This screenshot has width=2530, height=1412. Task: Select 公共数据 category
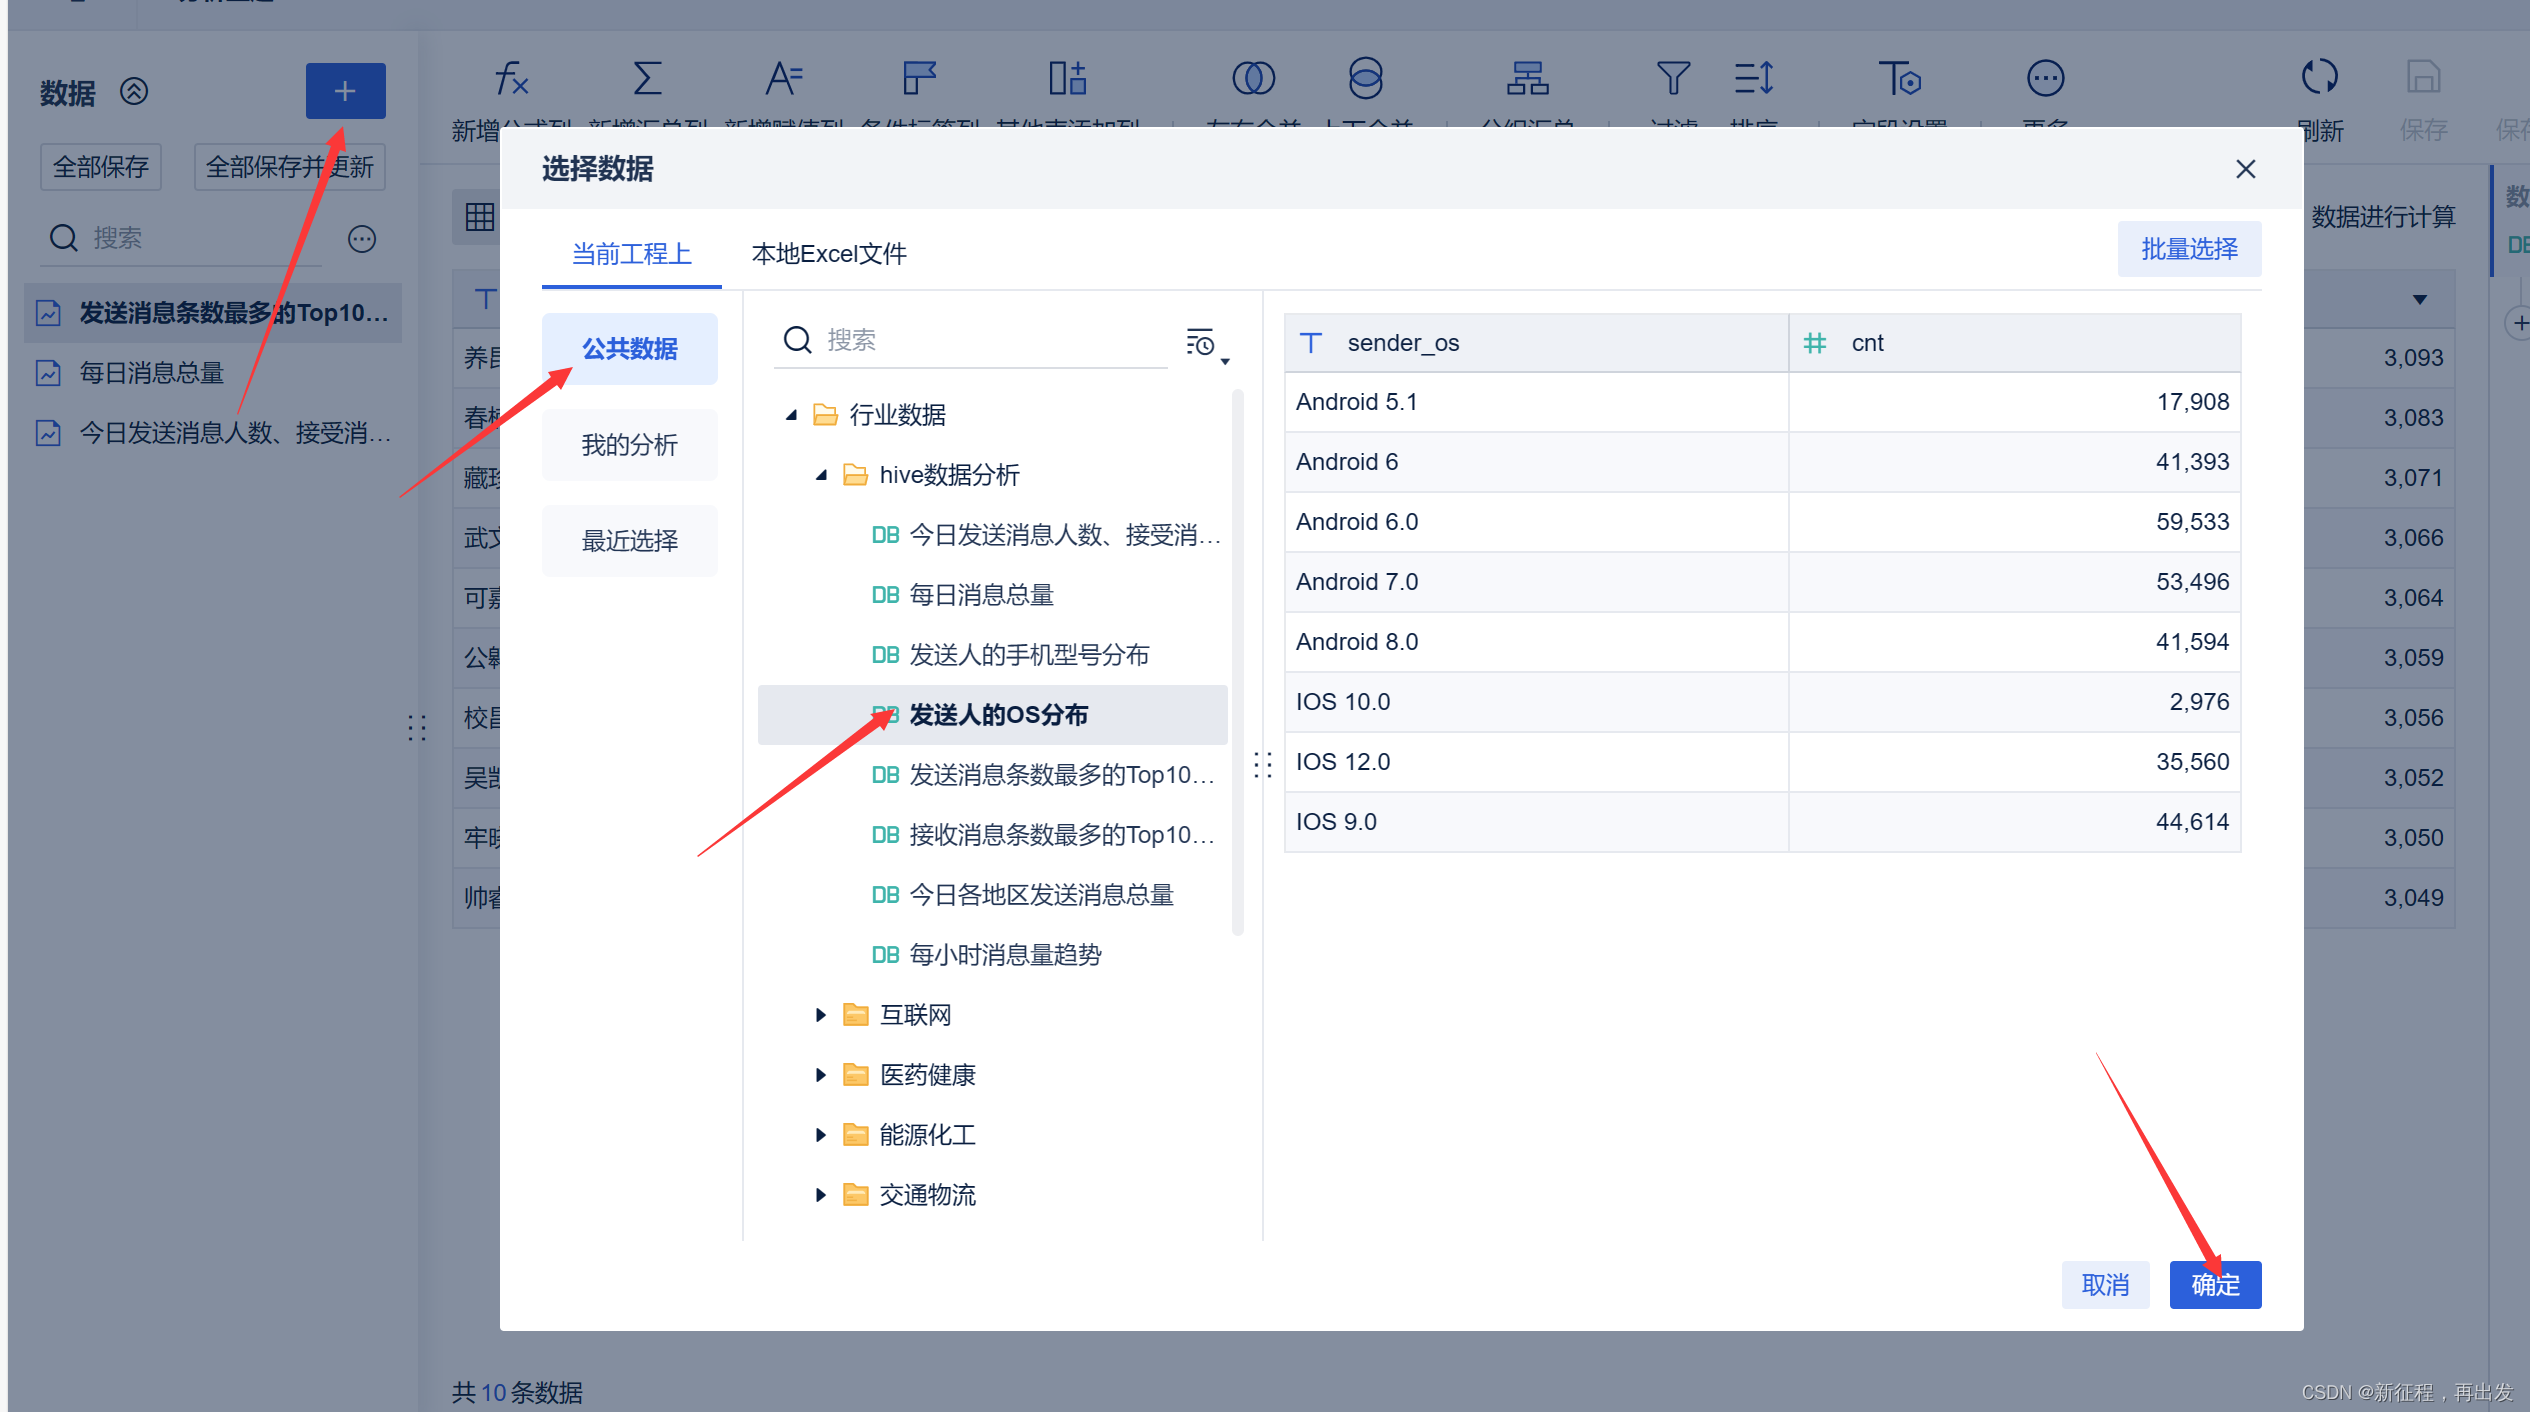pyautogui.click(x=630, y=349)
